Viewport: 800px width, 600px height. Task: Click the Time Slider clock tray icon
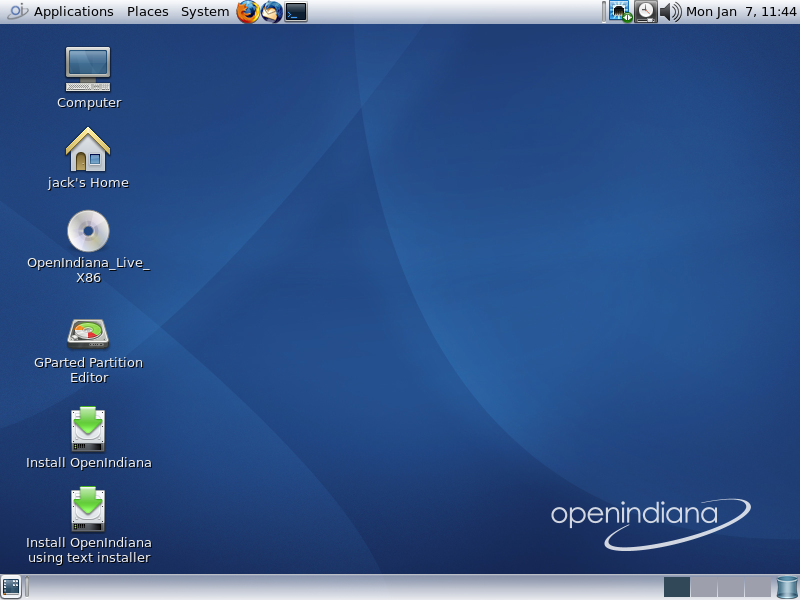[646, 12]
